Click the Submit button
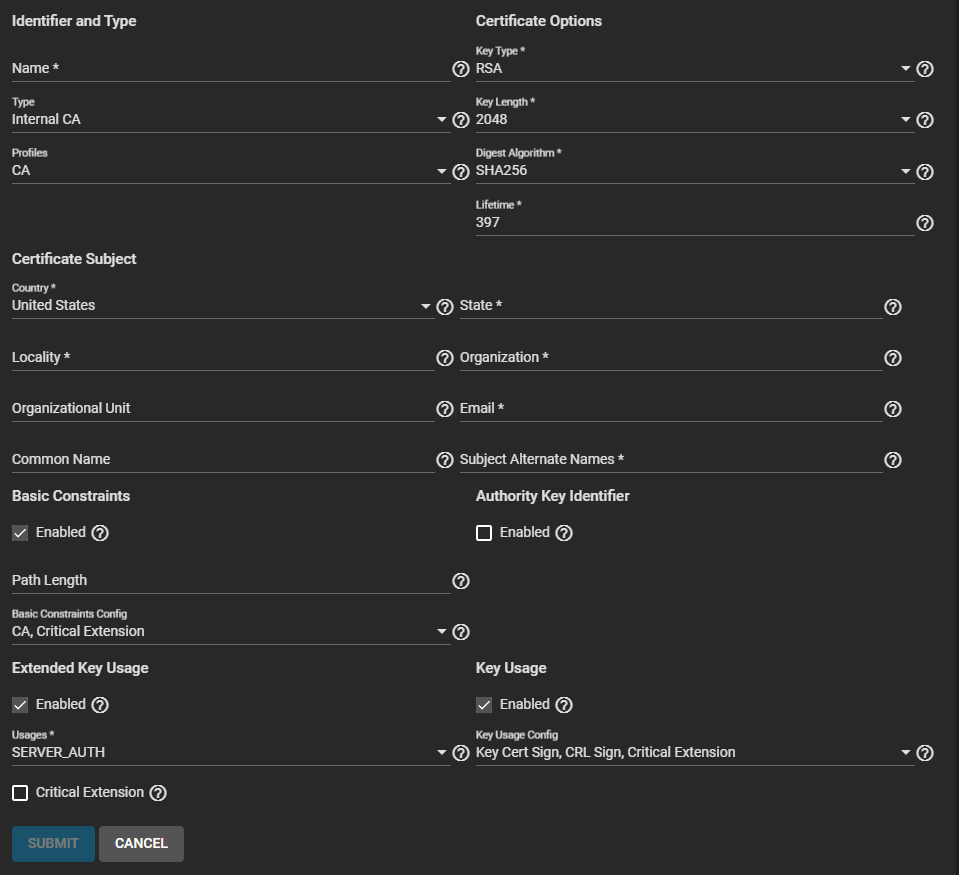Image resolution: width=959 pixels, height=875 pixels. (x=53, y=844)
